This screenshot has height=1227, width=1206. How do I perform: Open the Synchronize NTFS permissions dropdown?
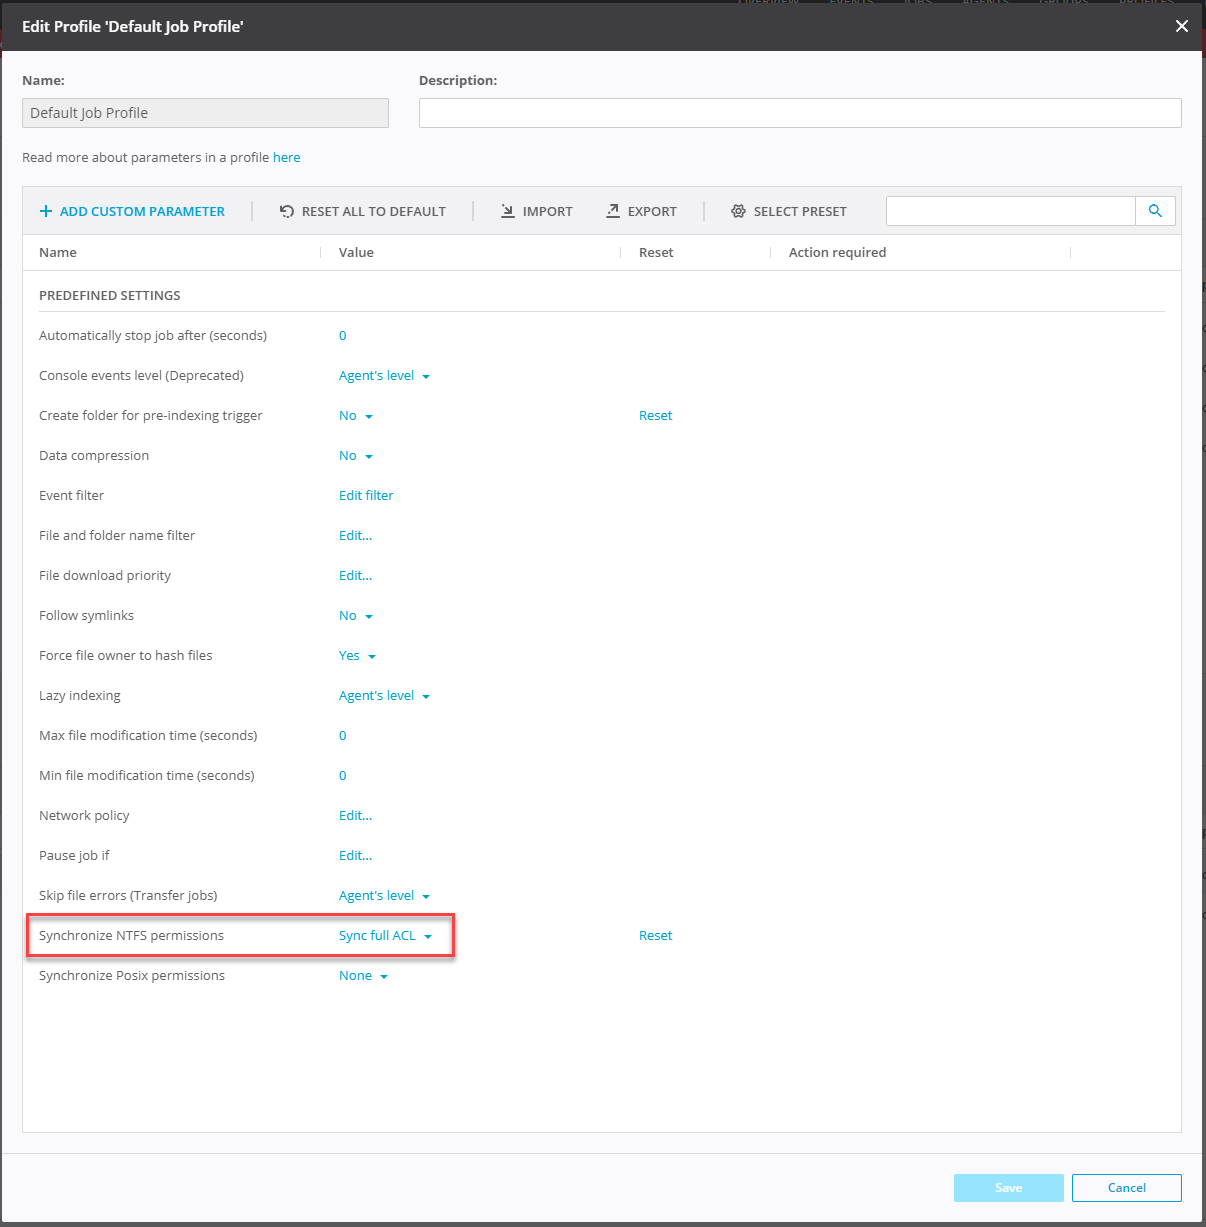tap(385, 936)
